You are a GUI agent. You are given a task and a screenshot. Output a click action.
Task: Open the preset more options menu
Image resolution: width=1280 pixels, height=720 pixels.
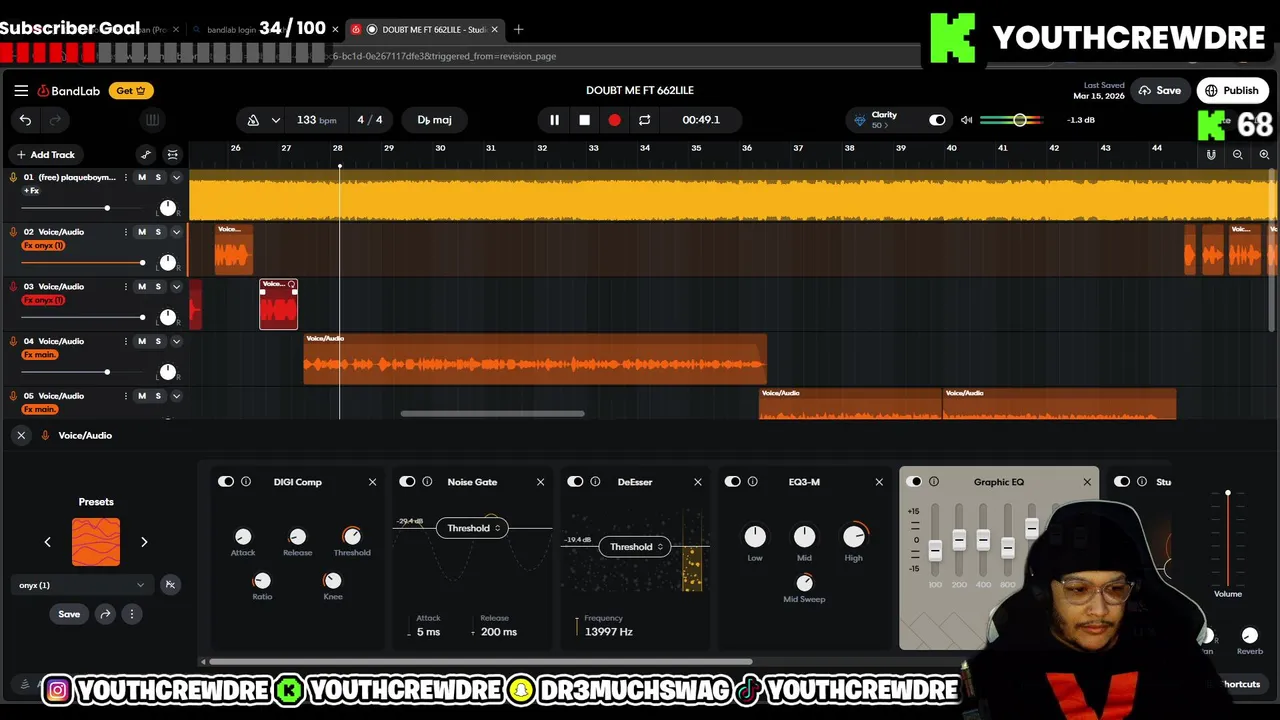pyautogui.click(x=131, y=614)
